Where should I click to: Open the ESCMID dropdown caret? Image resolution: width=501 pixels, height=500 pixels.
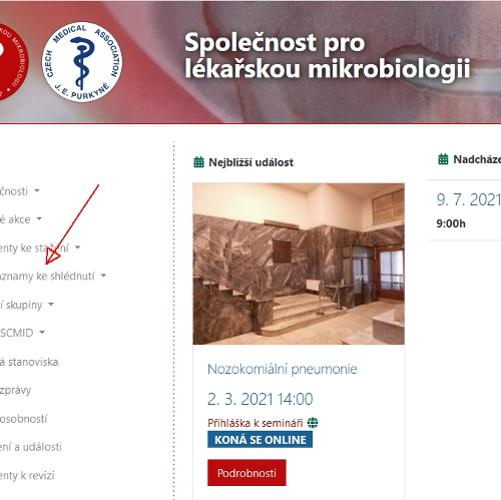(x=42, y=332)
